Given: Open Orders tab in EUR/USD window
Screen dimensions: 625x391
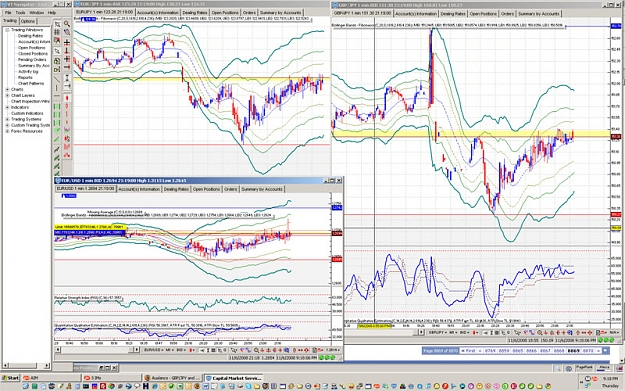Looking at the screenshot, I should click(x=230, y=189).
